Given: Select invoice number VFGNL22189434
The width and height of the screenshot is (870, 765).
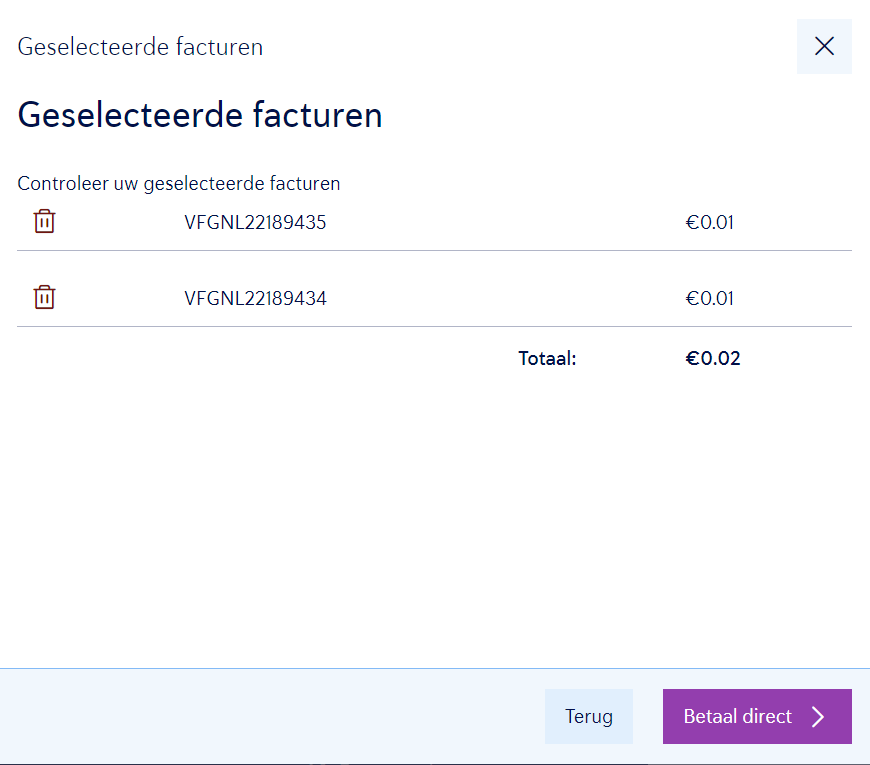Looking at the screenshot, I should click(255, 299).
